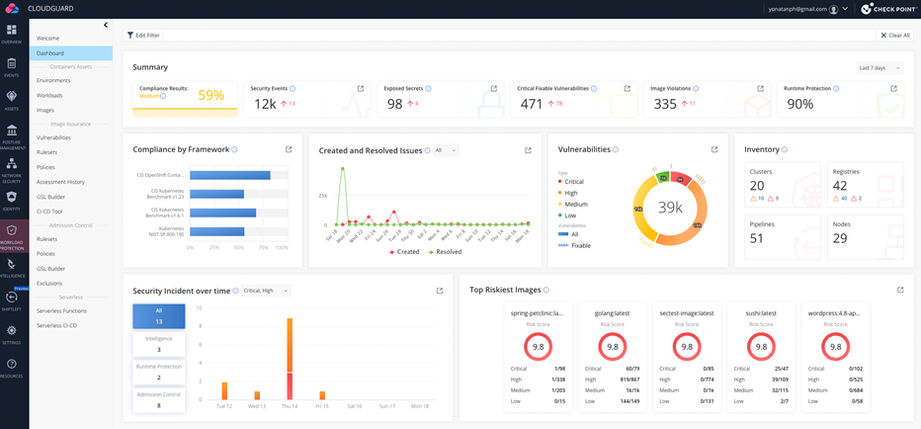The image size is (921, 429).
Task: Open the Overview section in left rail
Action: pyautogui.click(x=14, y=34)
